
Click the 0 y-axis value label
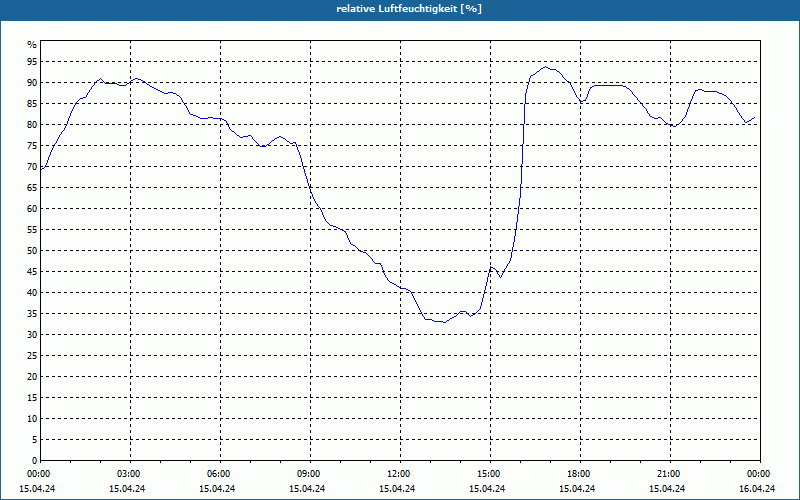pyautogui.click(x=35, y=461)
